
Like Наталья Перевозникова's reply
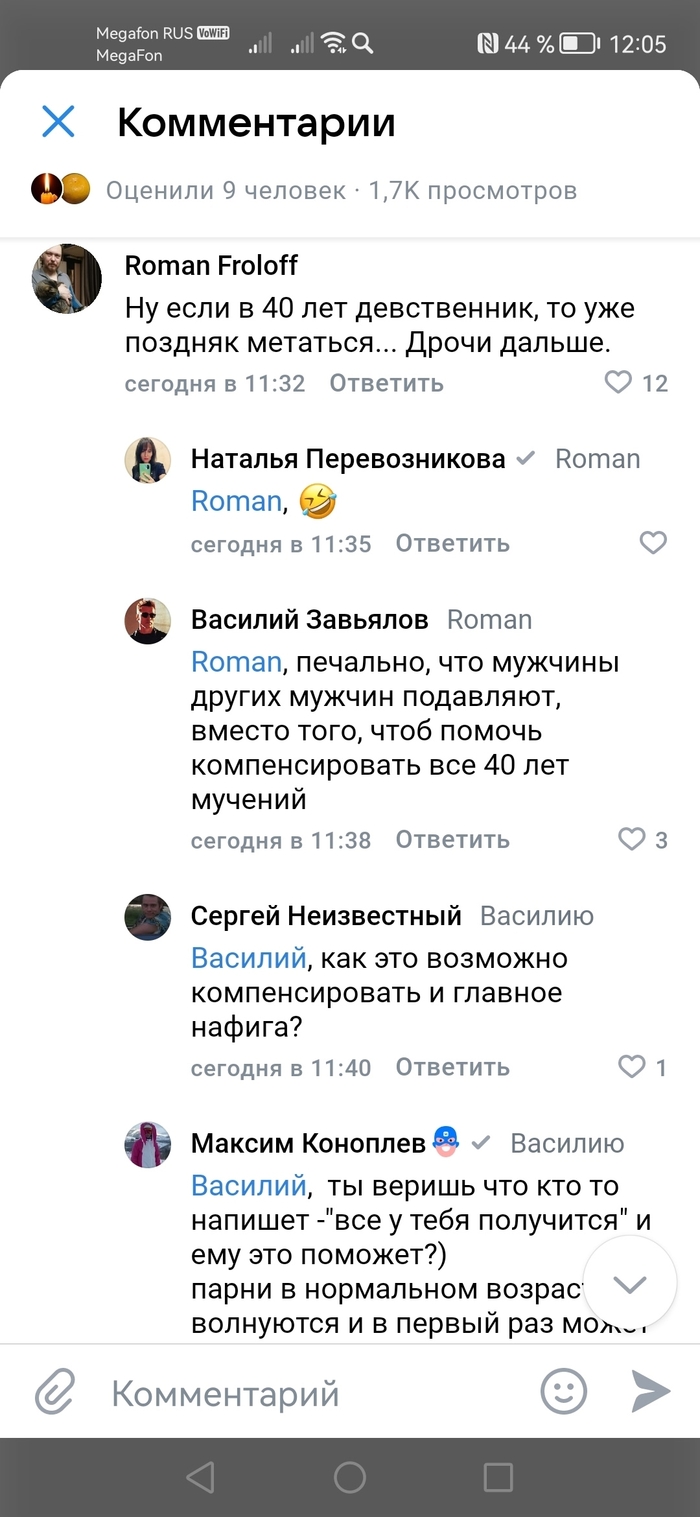point(653,543)
